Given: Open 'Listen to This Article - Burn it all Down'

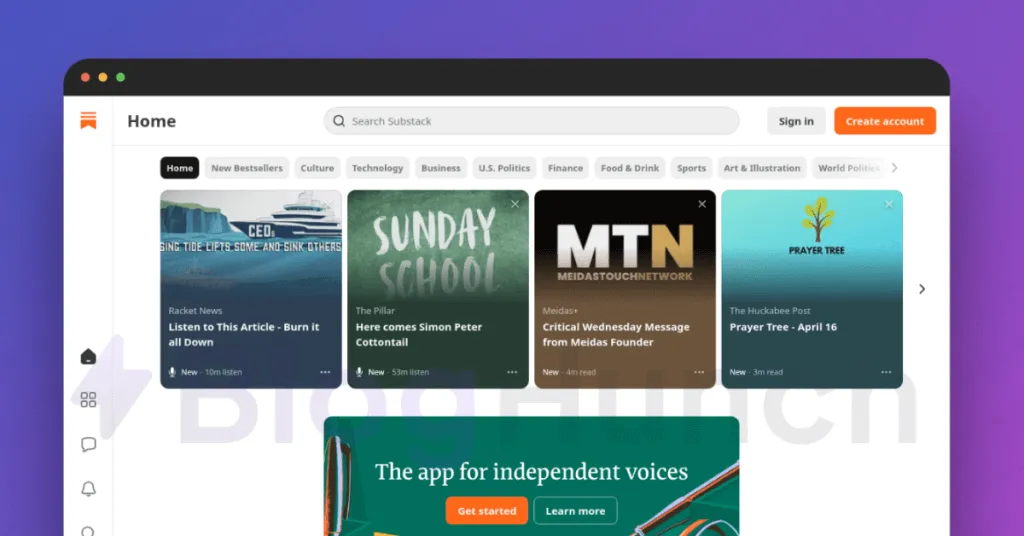Looking at the screenshot, I should (x=244, y=334).
